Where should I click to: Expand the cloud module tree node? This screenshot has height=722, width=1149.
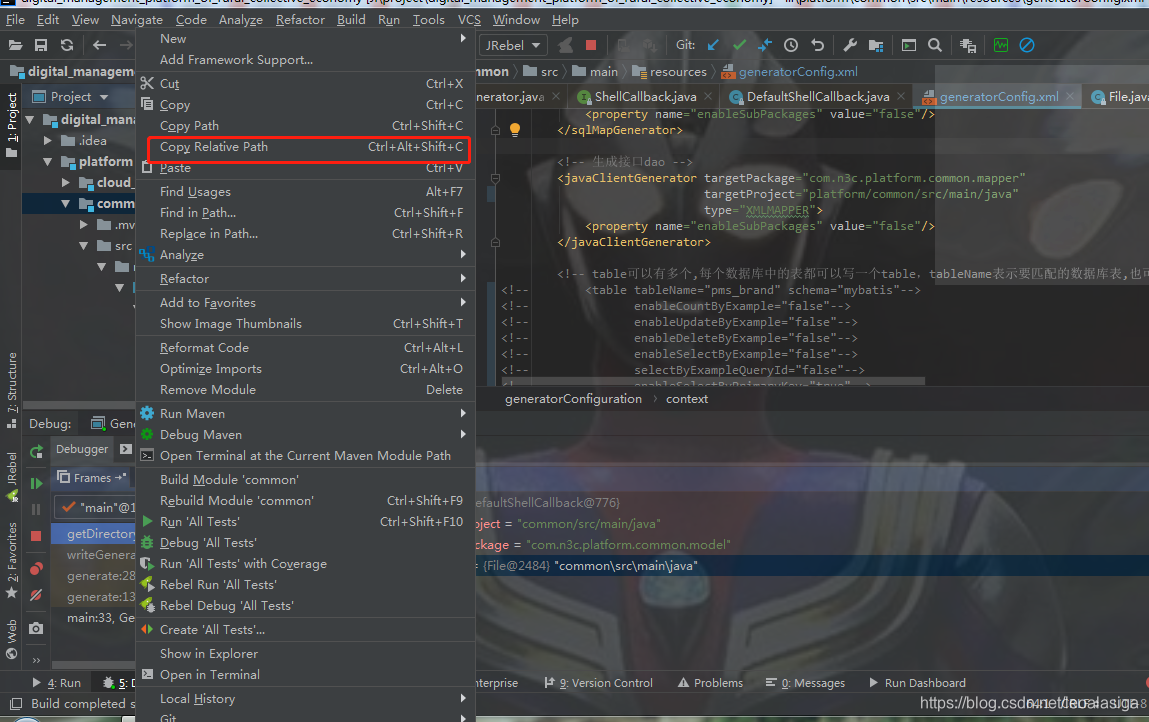[x=66, y=183]
